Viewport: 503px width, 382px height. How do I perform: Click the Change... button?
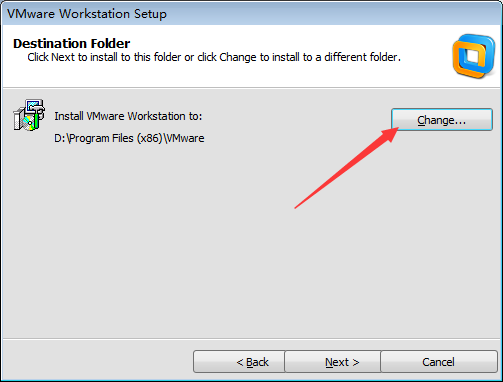442,119
